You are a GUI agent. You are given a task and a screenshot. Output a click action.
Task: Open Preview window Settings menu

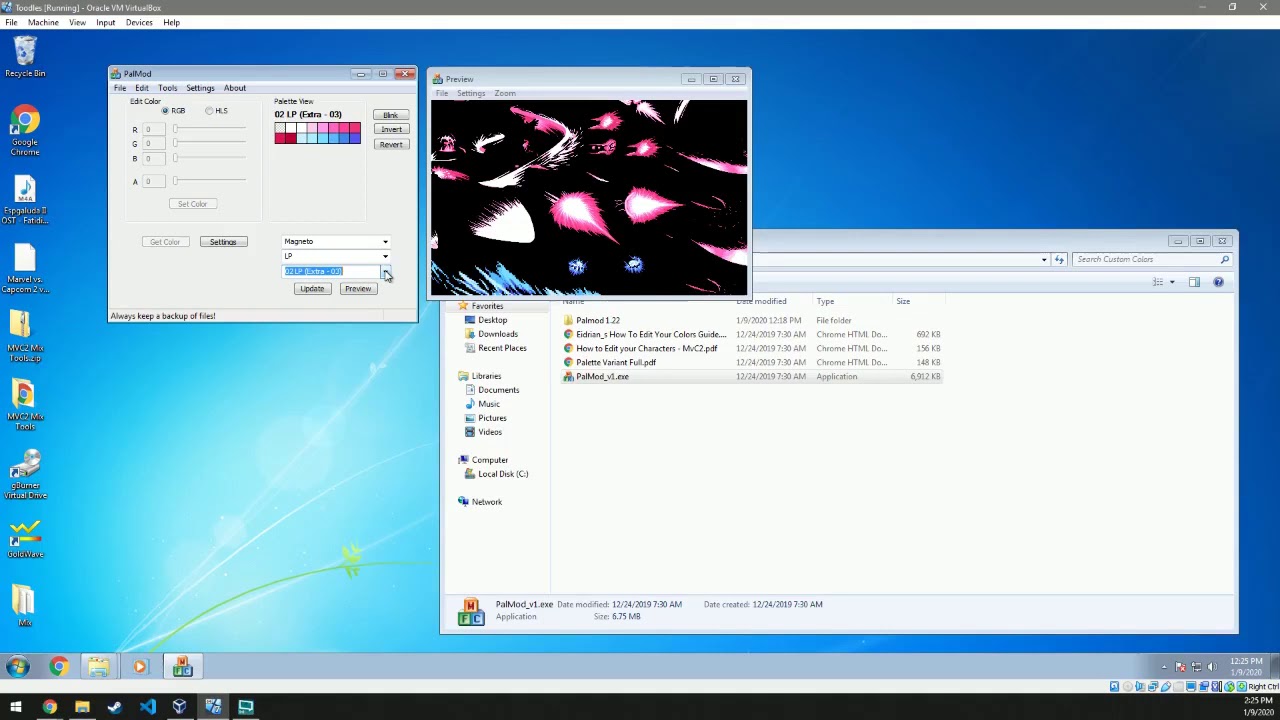471,94
